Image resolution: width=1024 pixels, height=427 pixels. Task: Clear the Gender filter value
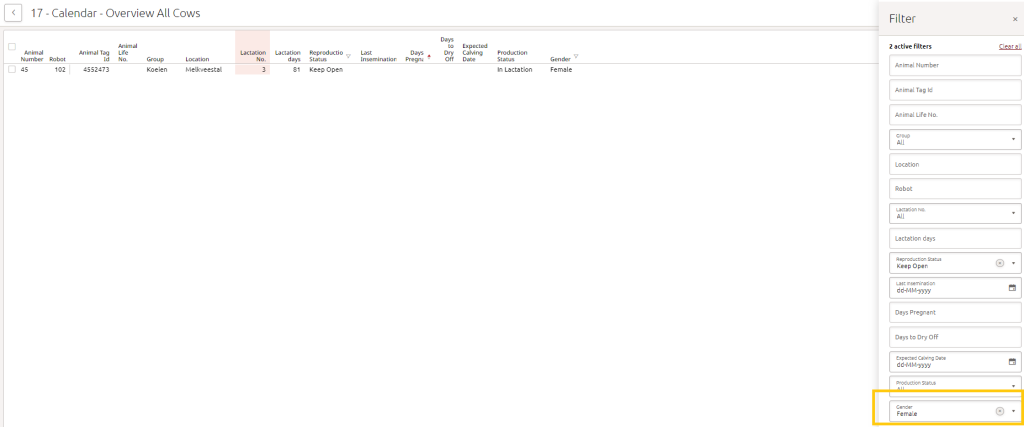(x=999, y=411)
